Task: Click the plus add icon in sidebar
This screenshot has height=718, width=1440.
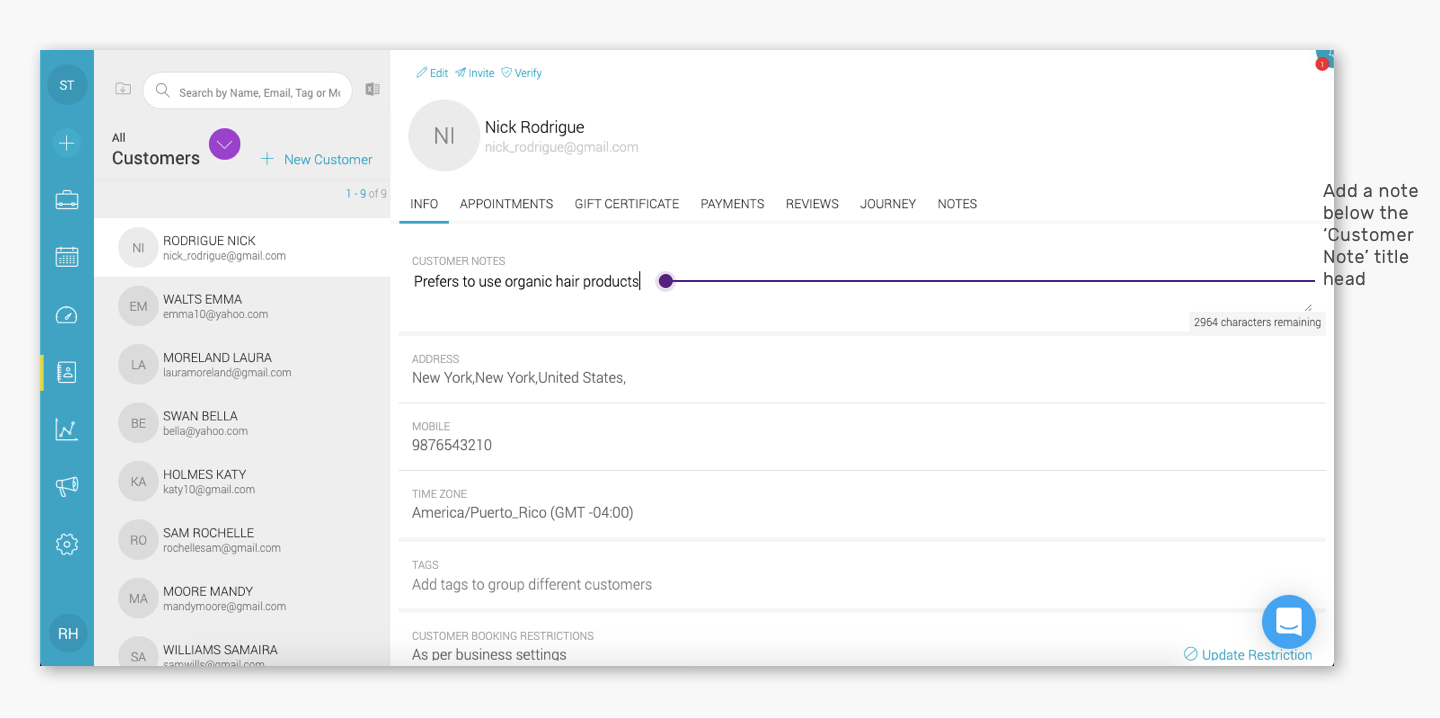Action: pyautogui.click(x=67, y=143)
